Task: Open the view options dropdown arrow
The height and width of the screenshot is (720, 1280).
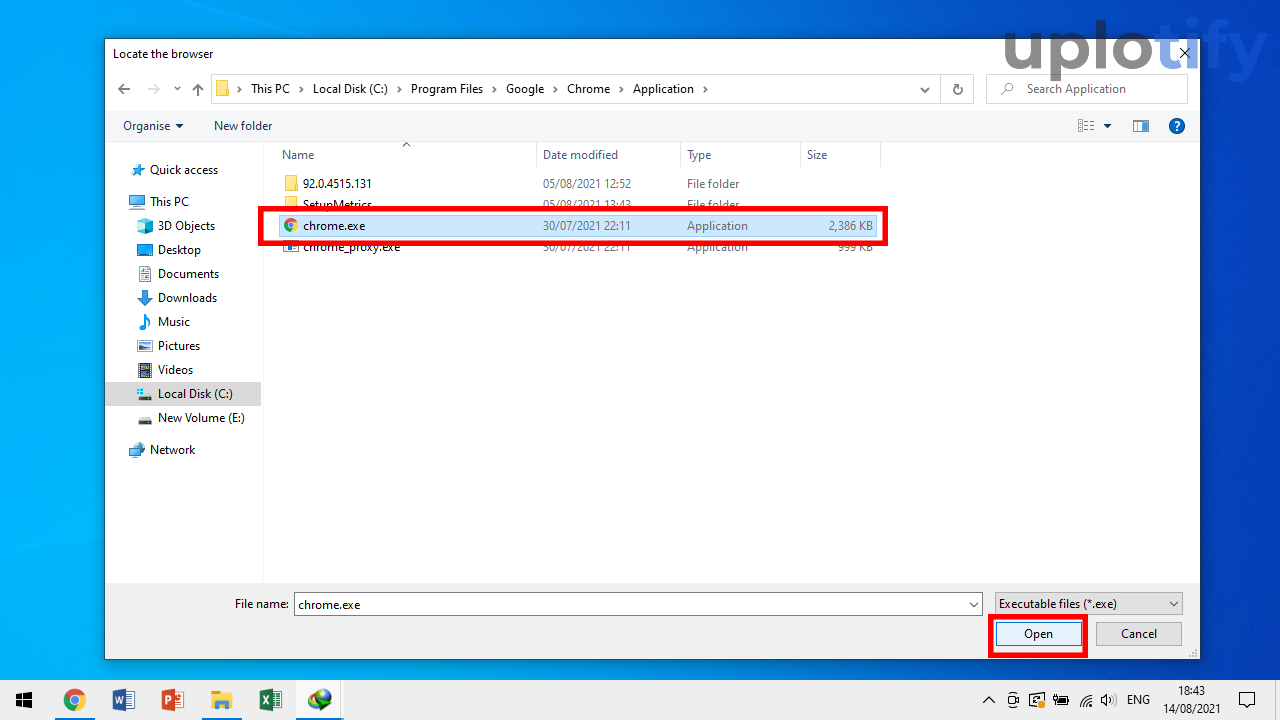Action: (x=1108, y=126)
